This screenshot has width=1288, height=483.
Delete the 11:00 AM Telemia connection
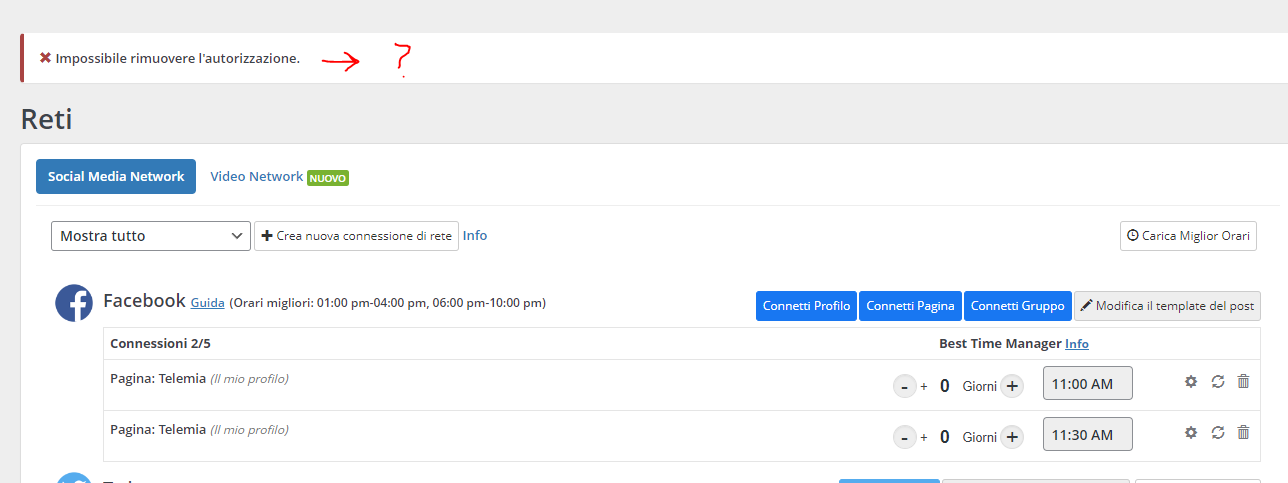click(1243, 381)
